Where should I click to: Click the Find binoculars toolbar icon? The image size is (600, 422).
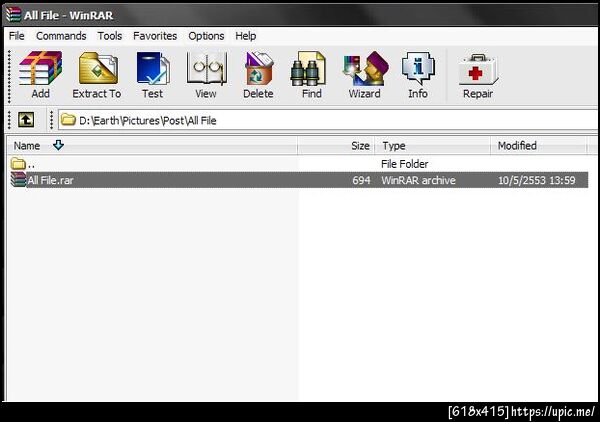tap(308, 68)
